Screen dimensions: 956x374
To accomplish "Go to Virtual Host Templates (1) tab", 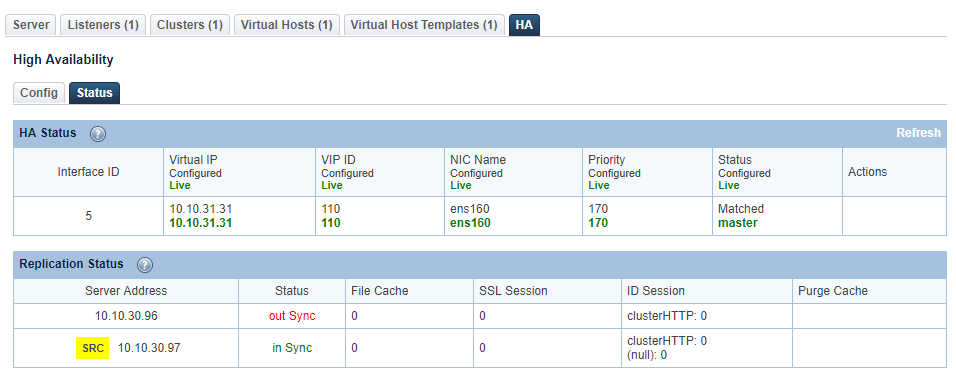I will click(x=424, y=25).
